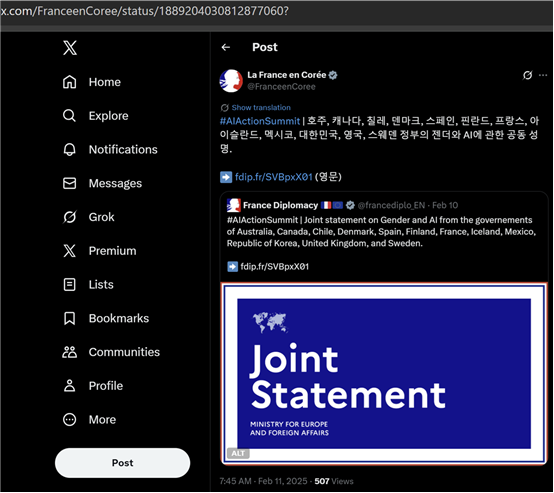Open the Messages envelope icon
This screenshot has height=493, width=554.
[70, 183]
